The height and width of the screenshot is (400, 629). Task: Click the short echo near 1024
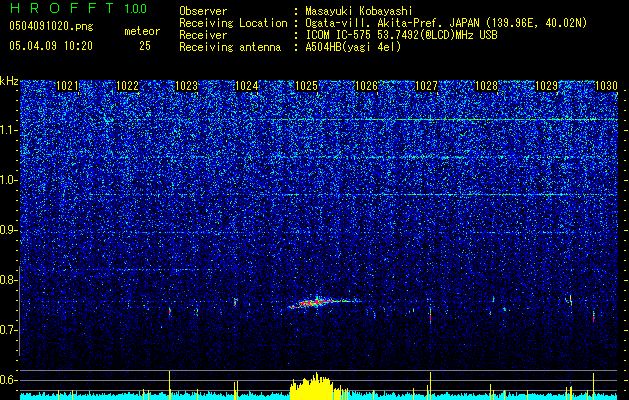click(235, 302)
